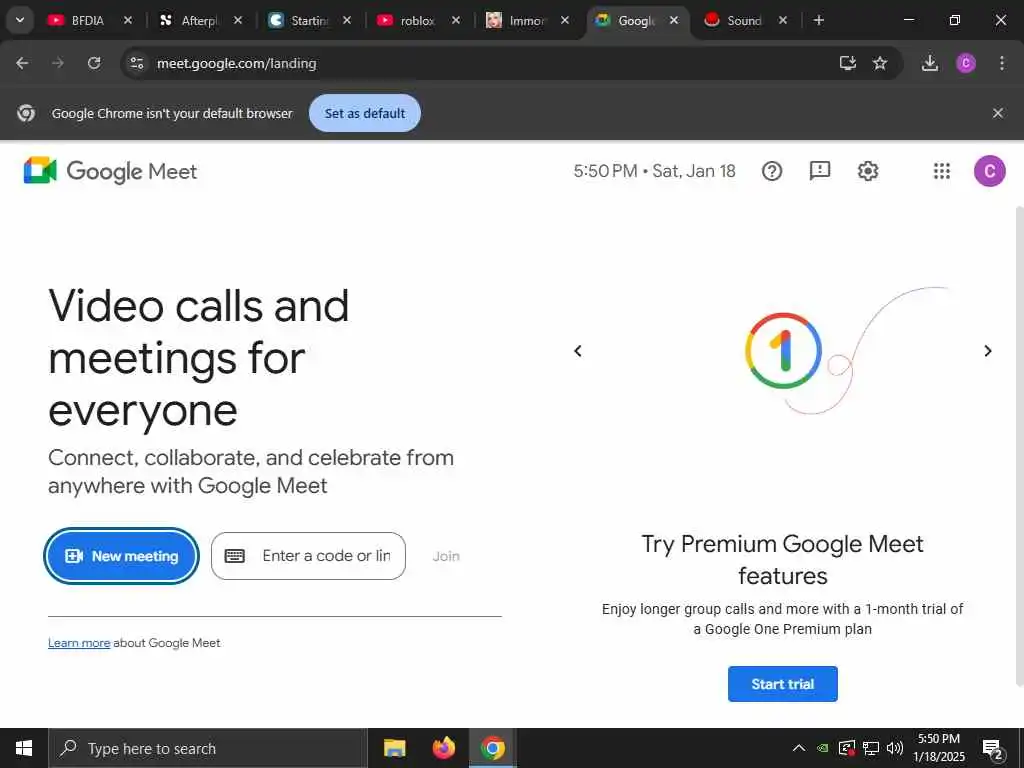Open the NVIDIA tray icon
This screenshot has height=768, width=1024.
(823, 748)
